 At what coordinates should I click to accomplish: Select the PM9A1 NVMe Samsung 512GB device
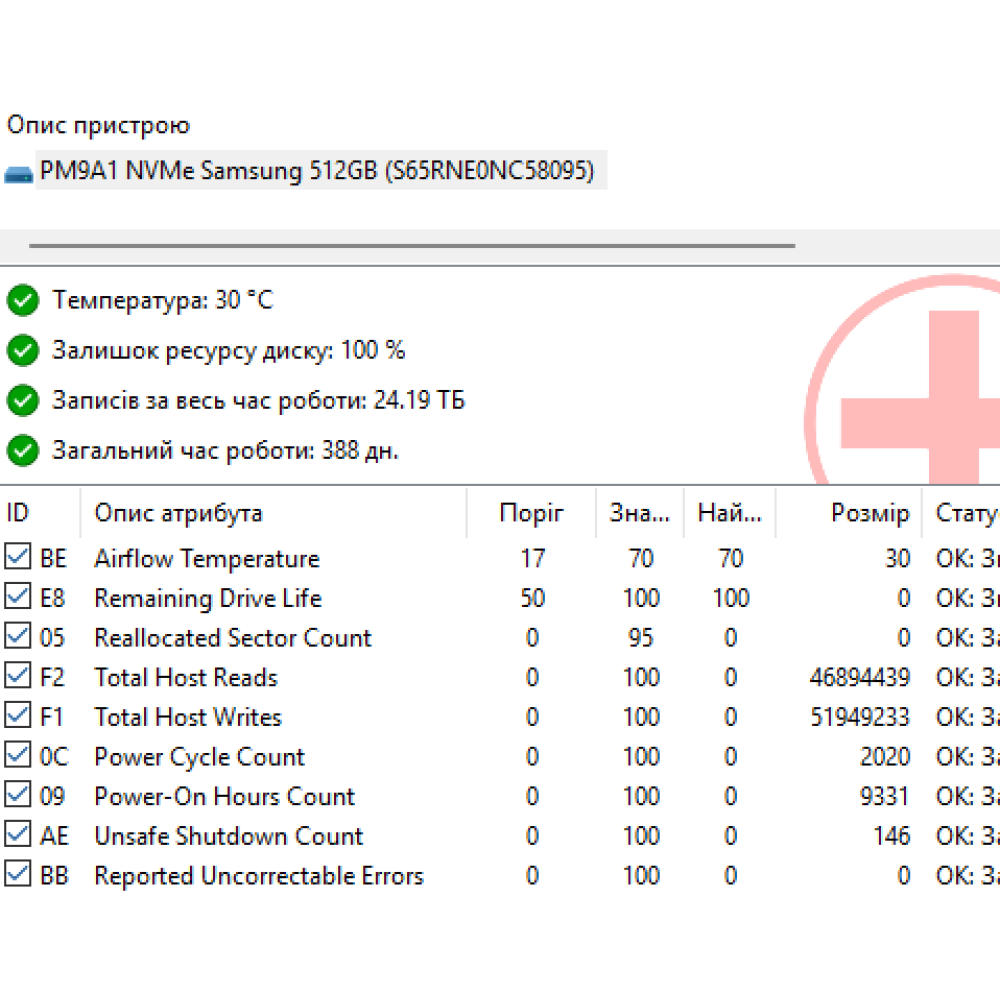tap(317, 172)
